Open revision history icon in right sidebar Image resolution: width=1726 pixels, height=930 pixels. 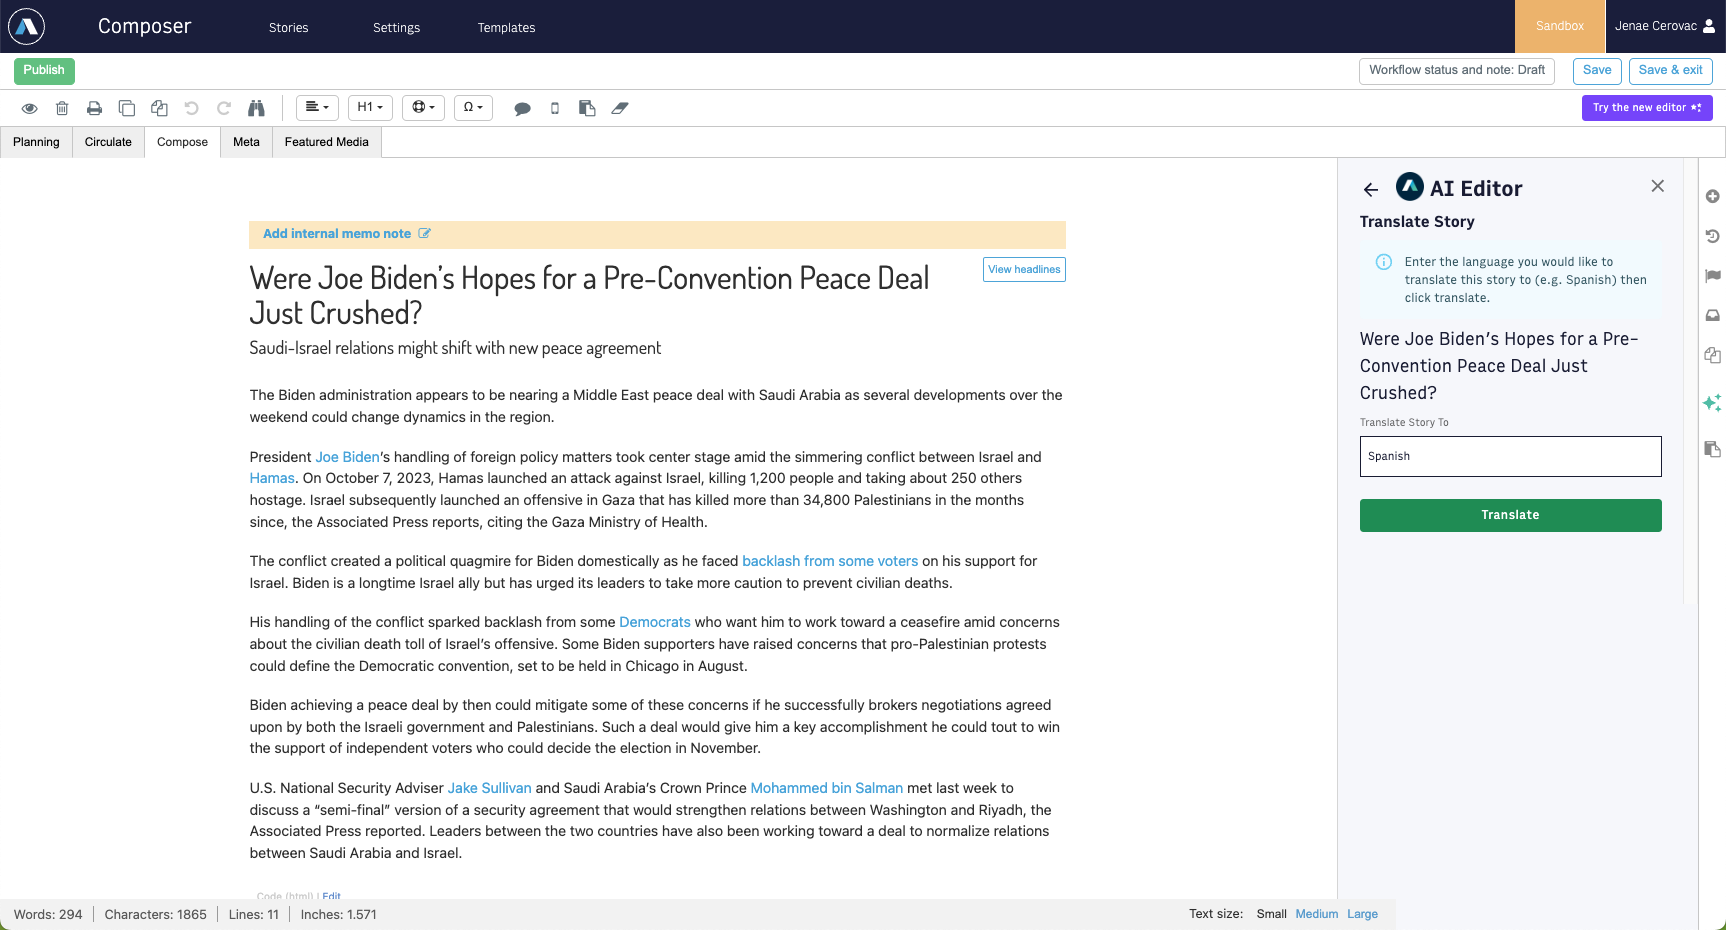(1712, 236)
